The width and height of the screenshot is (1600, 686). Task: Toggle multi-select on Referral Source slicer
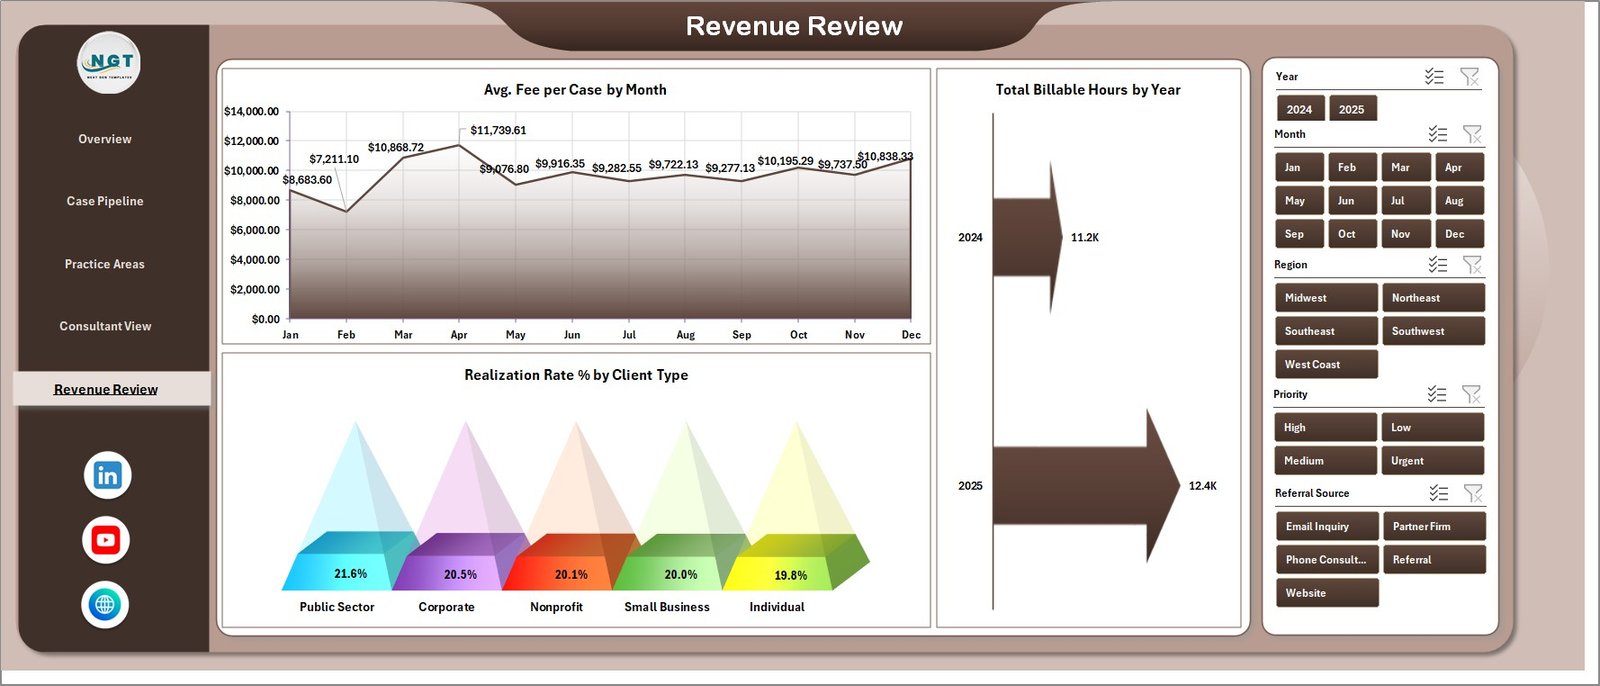click(x=1438, y=493)
